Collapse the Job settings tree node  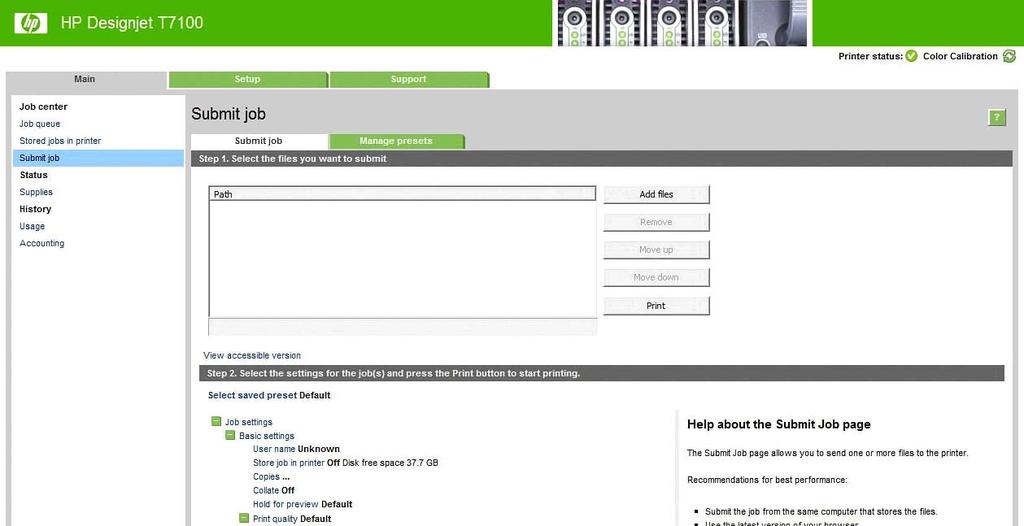click(216, 421)
